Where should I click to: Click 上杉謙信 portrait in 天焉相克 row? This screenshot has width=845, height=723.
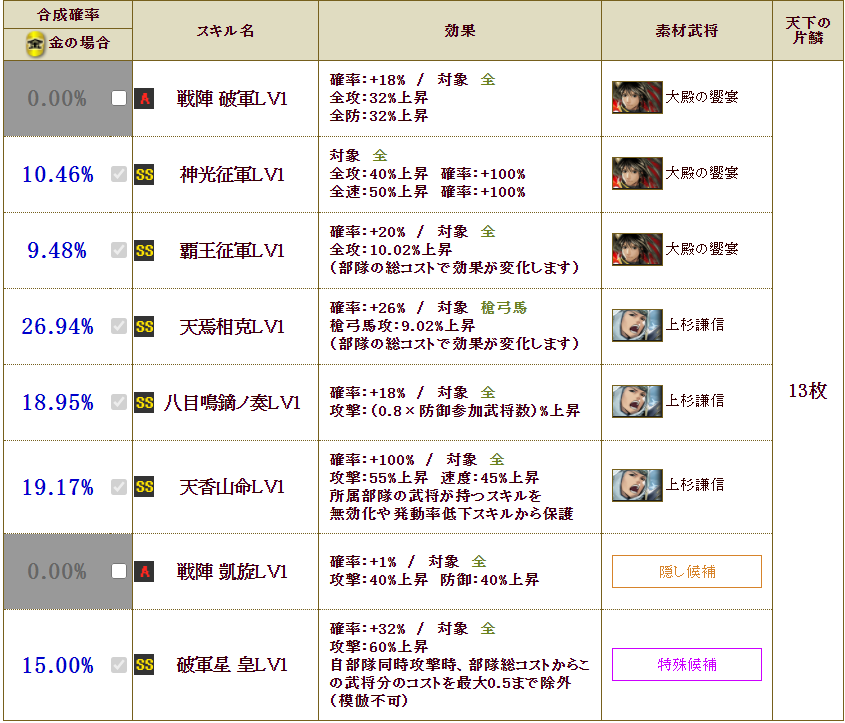[x=637, y=325]
